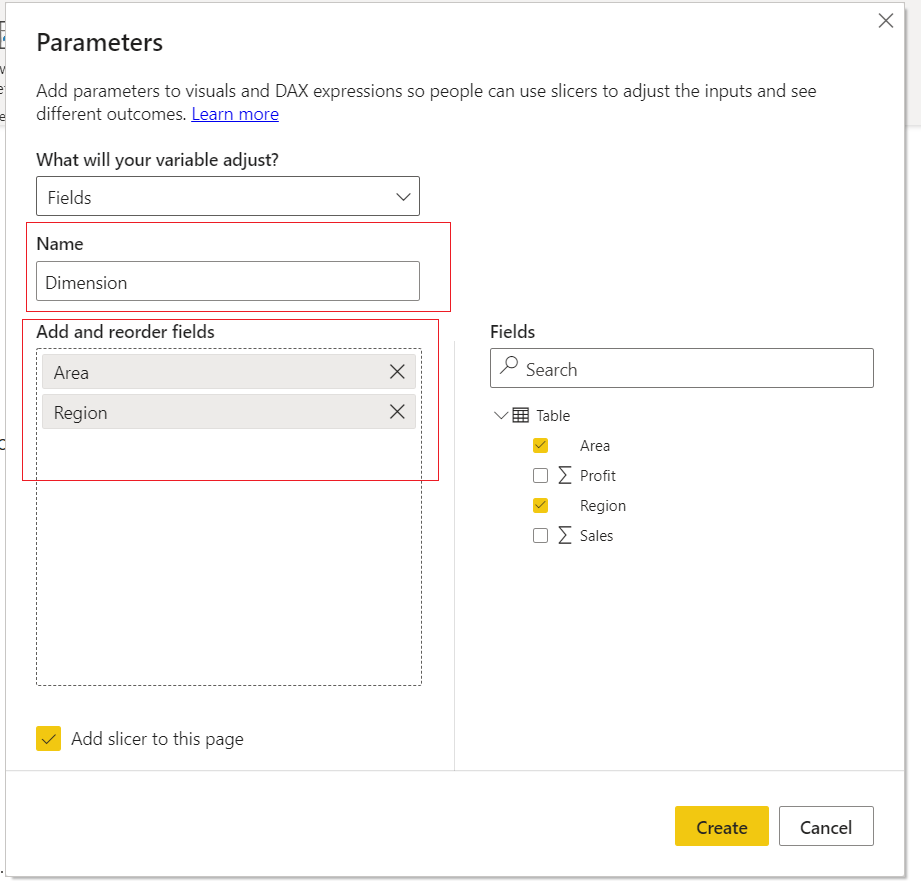Open the Learn more link
The width and height of the screenshot is (921, 881).
click(234, 113)
